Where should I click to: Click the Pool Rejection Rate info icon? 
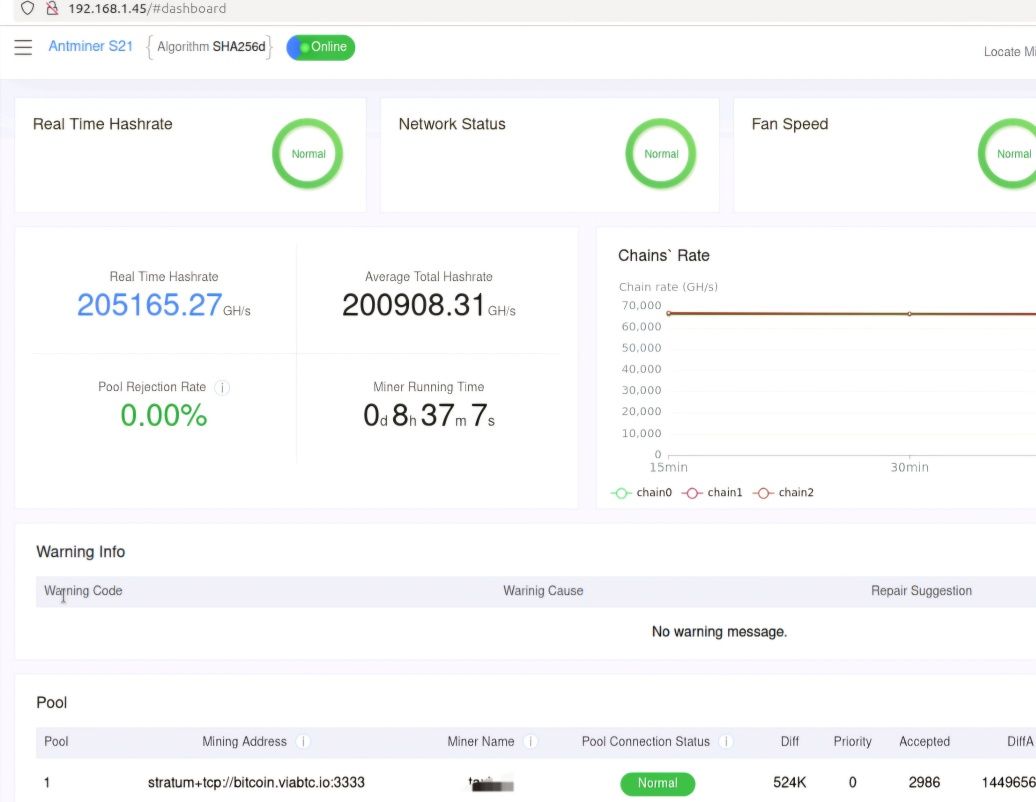[x=223, y=388]
